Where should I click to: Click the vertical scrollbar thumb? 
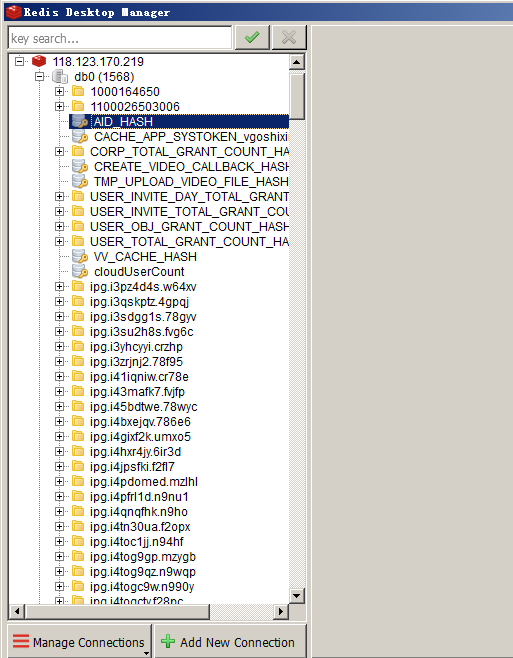click(297, 97)
